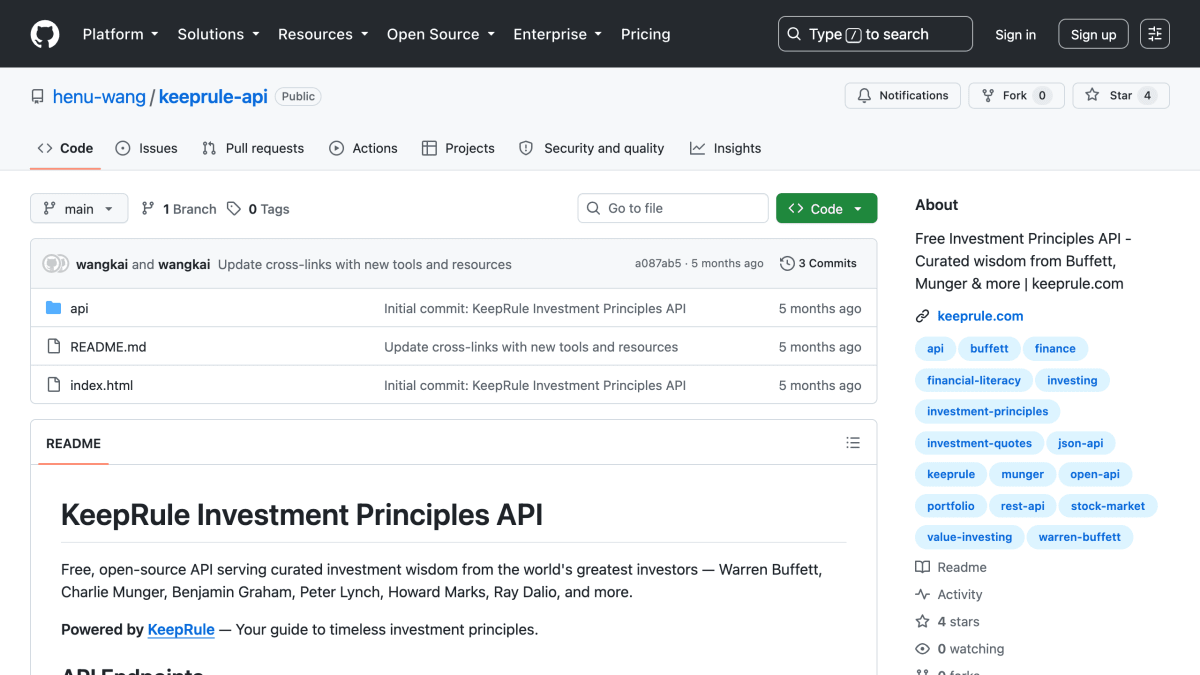Follow the KeepRule link in README
Image resolution: width=1200 pixels, height=675 pixels.
181,630
